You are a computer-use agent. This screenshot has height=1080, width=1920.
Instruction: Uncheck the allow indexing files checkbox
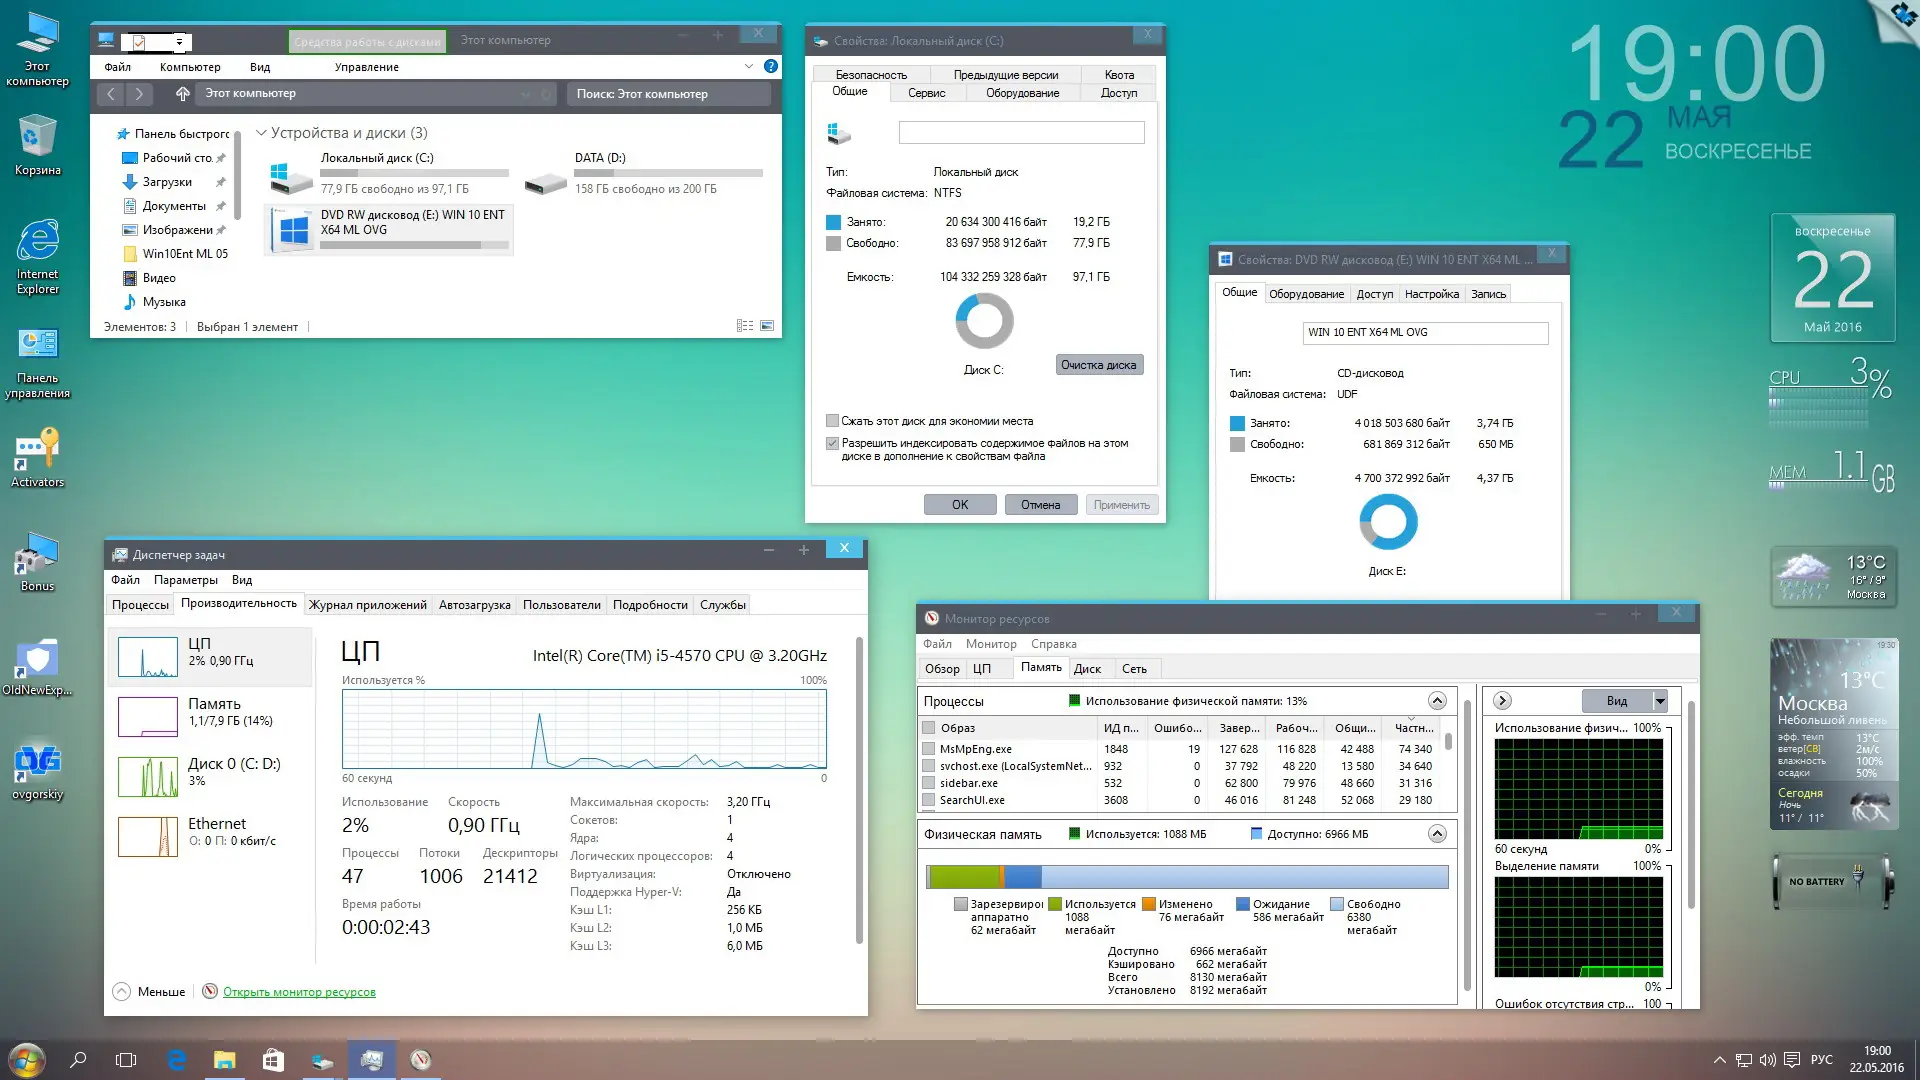coord(832,443)
